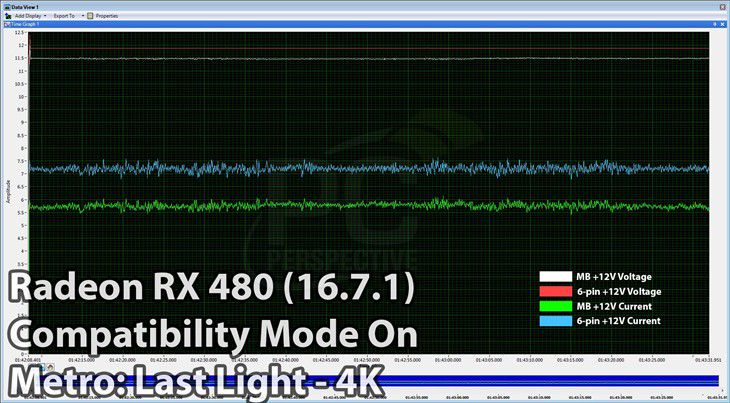Close the Data View 1 window
730x403 pixels.
pos(723,7)
